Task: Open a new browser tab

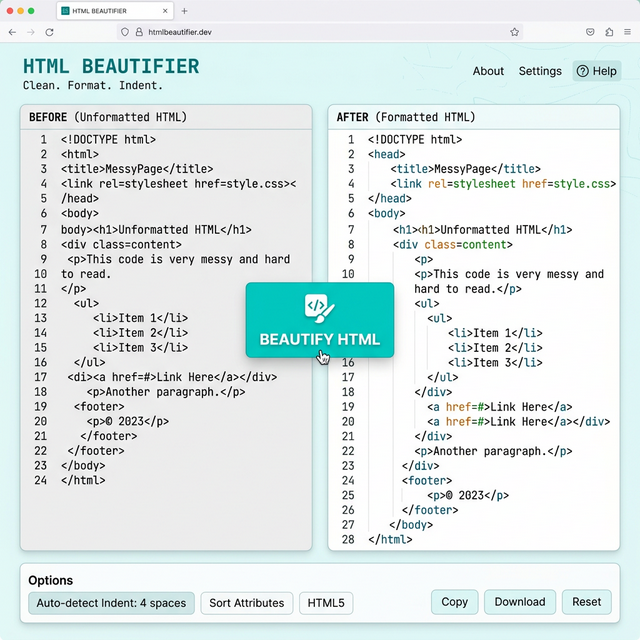Action: [184, 11]
